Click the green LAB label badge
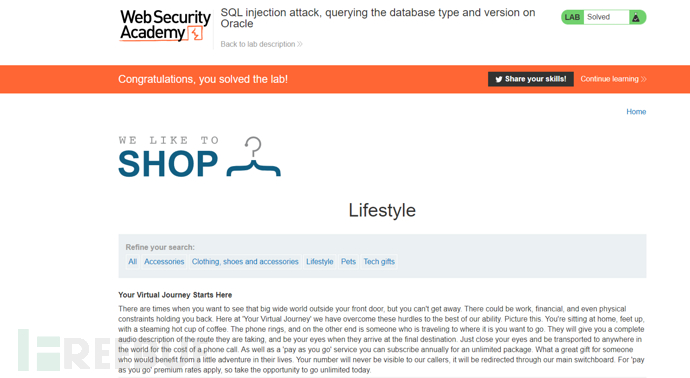The height and width of the screenshot is (378, 690). click(x=572, y=17)
